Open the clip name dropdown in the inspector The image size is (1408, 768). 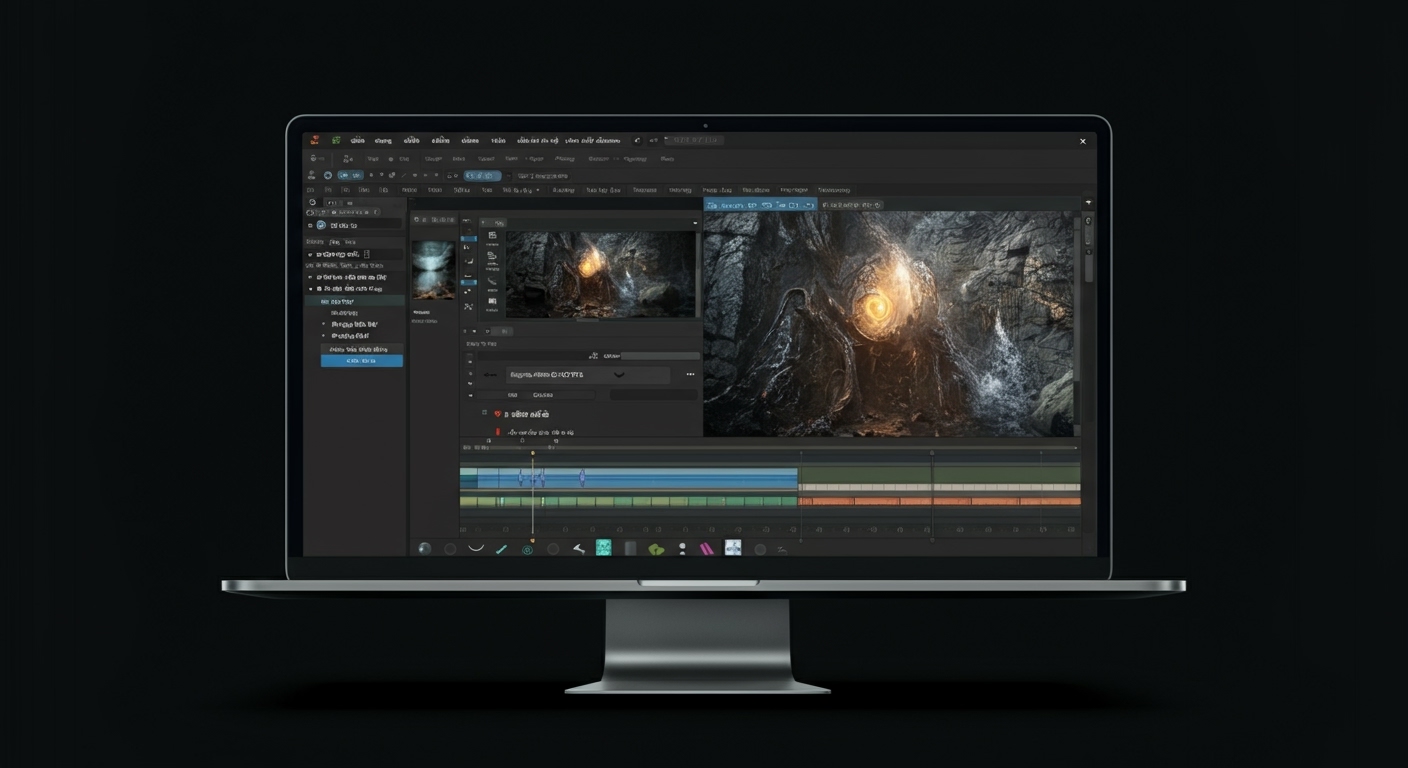pos(592,375)
